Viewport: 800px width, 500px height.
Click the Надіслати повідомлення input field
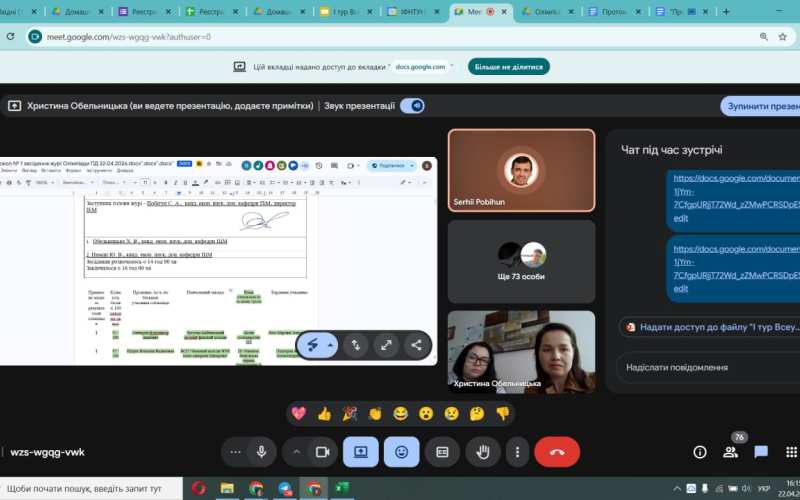coord(700,367)
